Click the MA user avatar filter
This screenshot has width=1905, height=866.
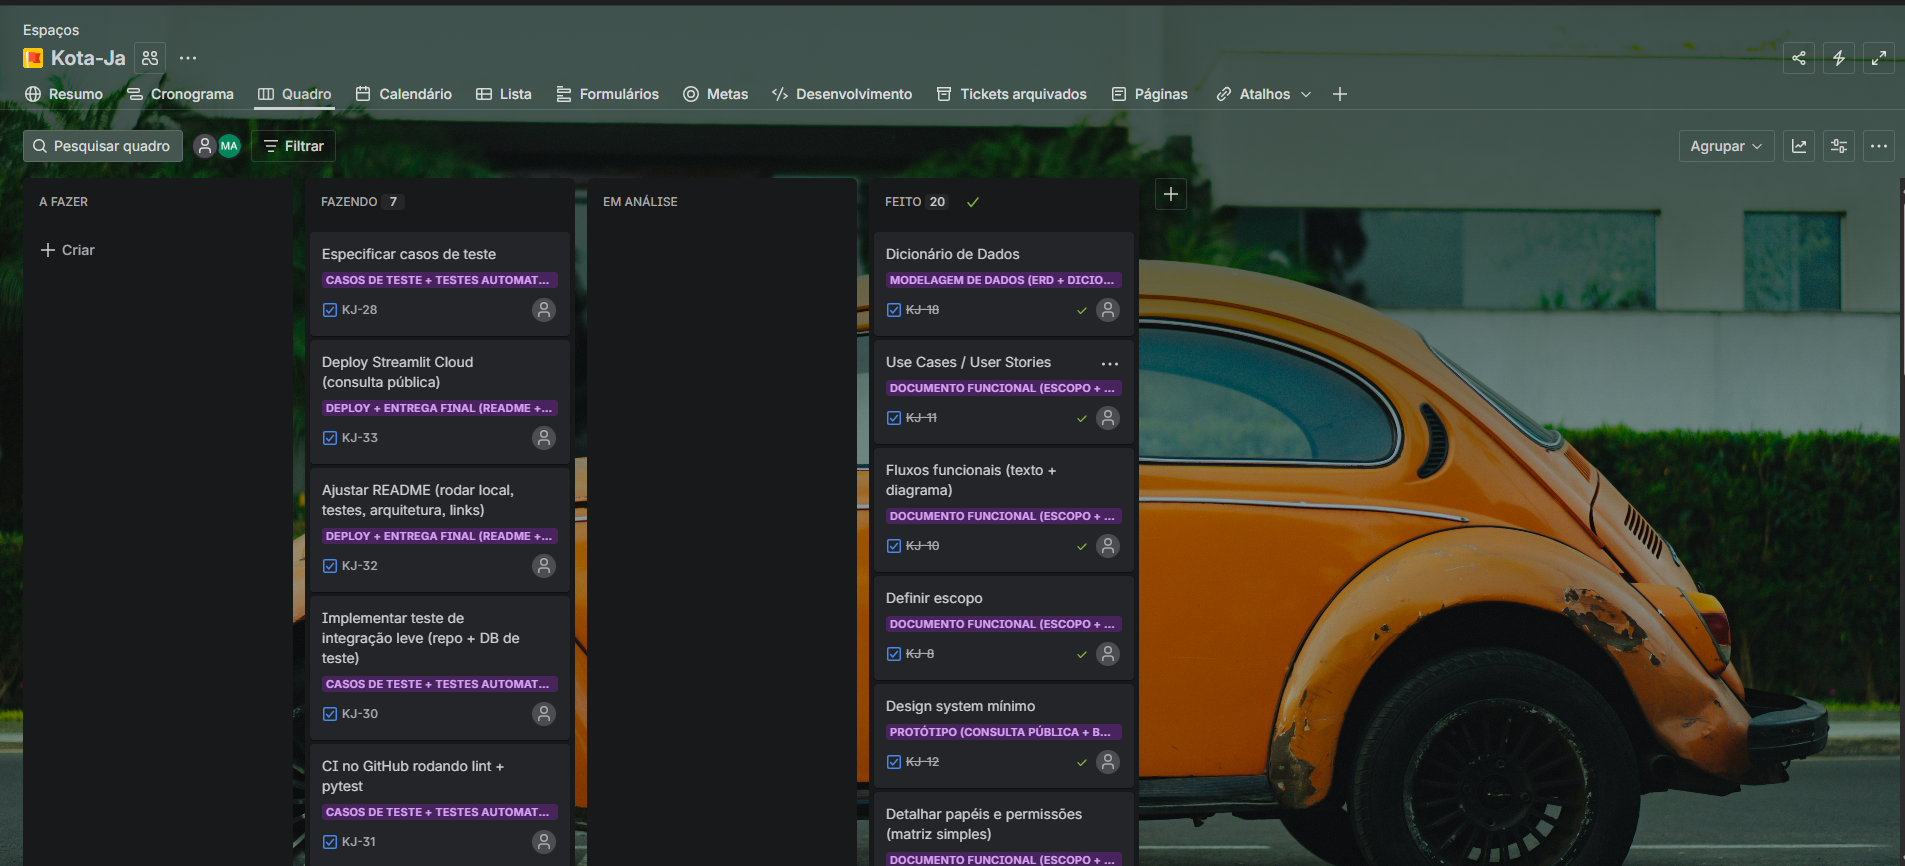229,146
